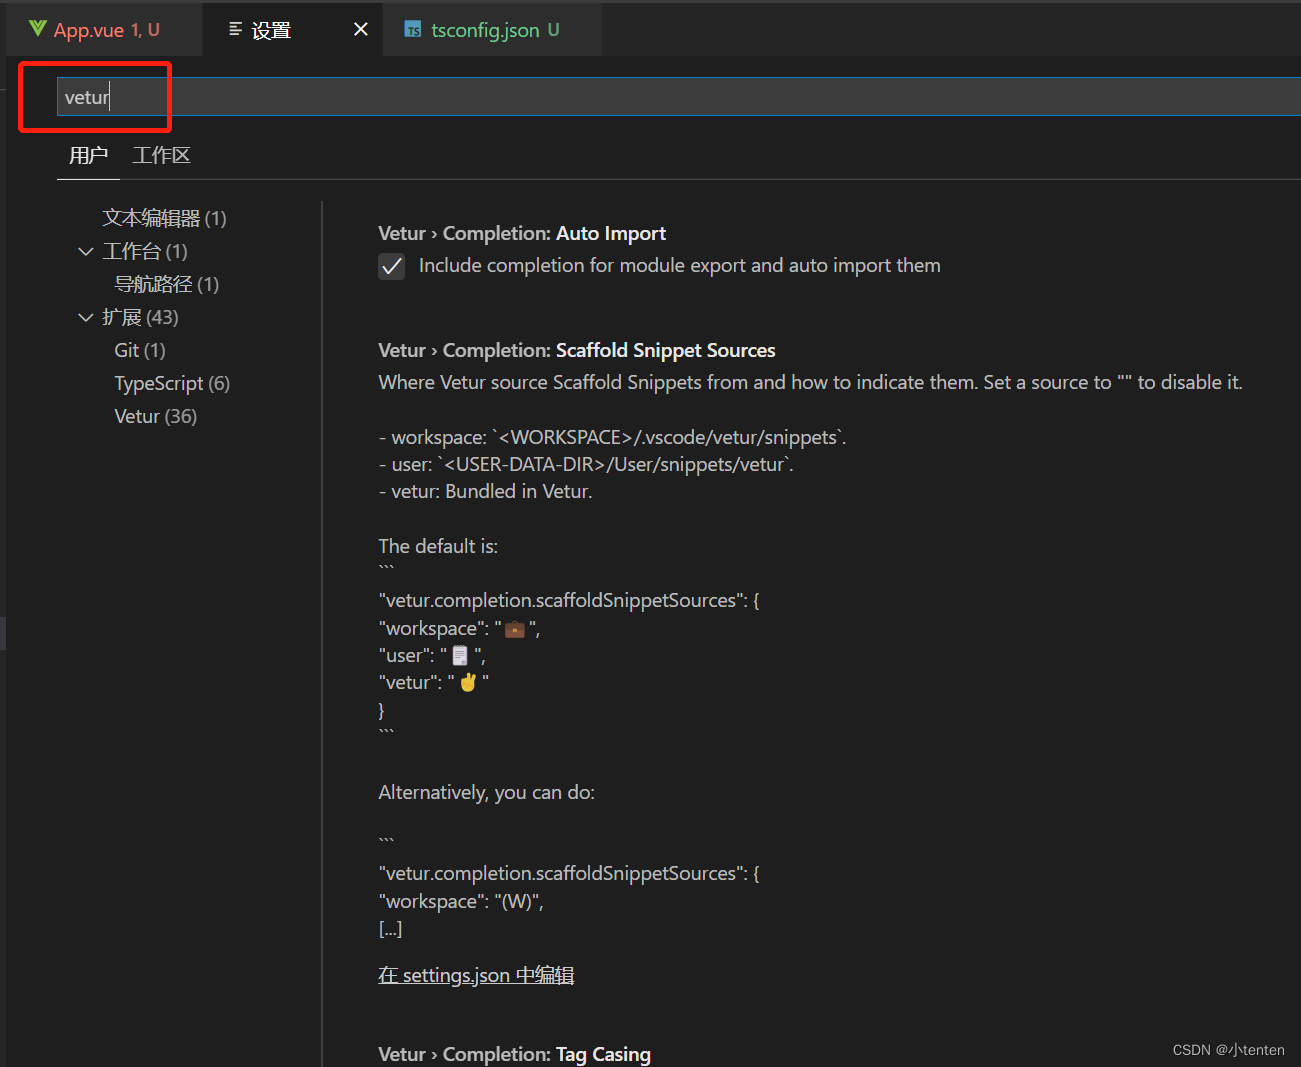The height and width of the screenshot is (1067, 1301).
Task: Click the Scaffold Snippet Sources setting title
Action: (577, 350)
